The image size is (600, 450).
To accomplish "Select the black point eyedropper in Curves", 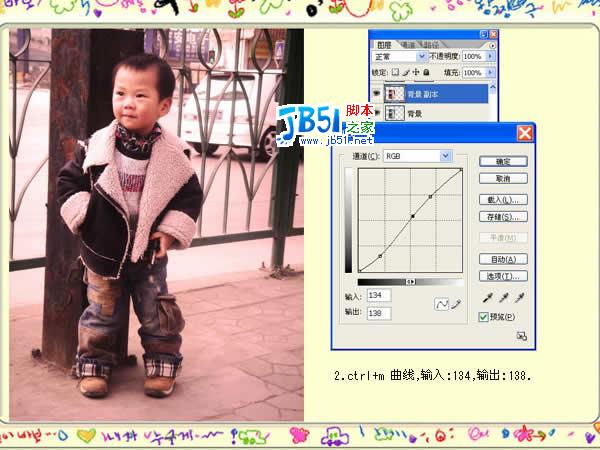I will (488, 298).
